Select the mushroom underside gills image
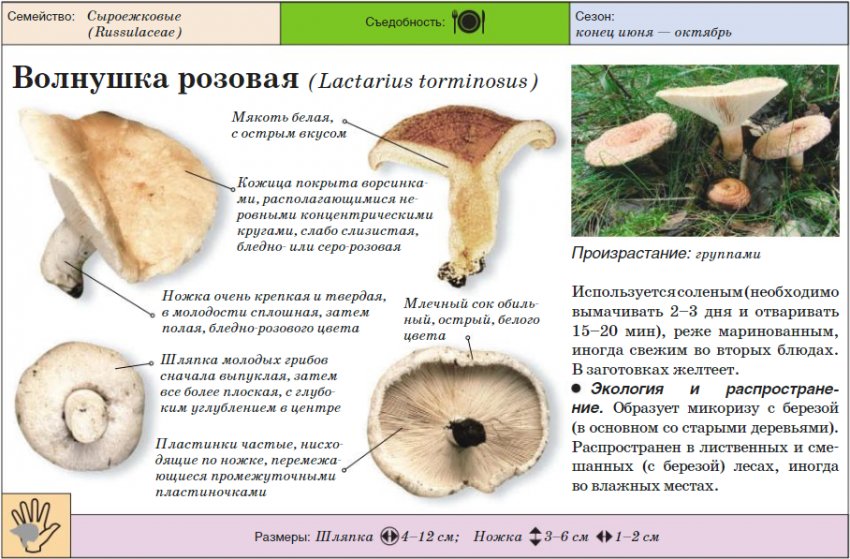850x559 pixels. pos(459,422)
